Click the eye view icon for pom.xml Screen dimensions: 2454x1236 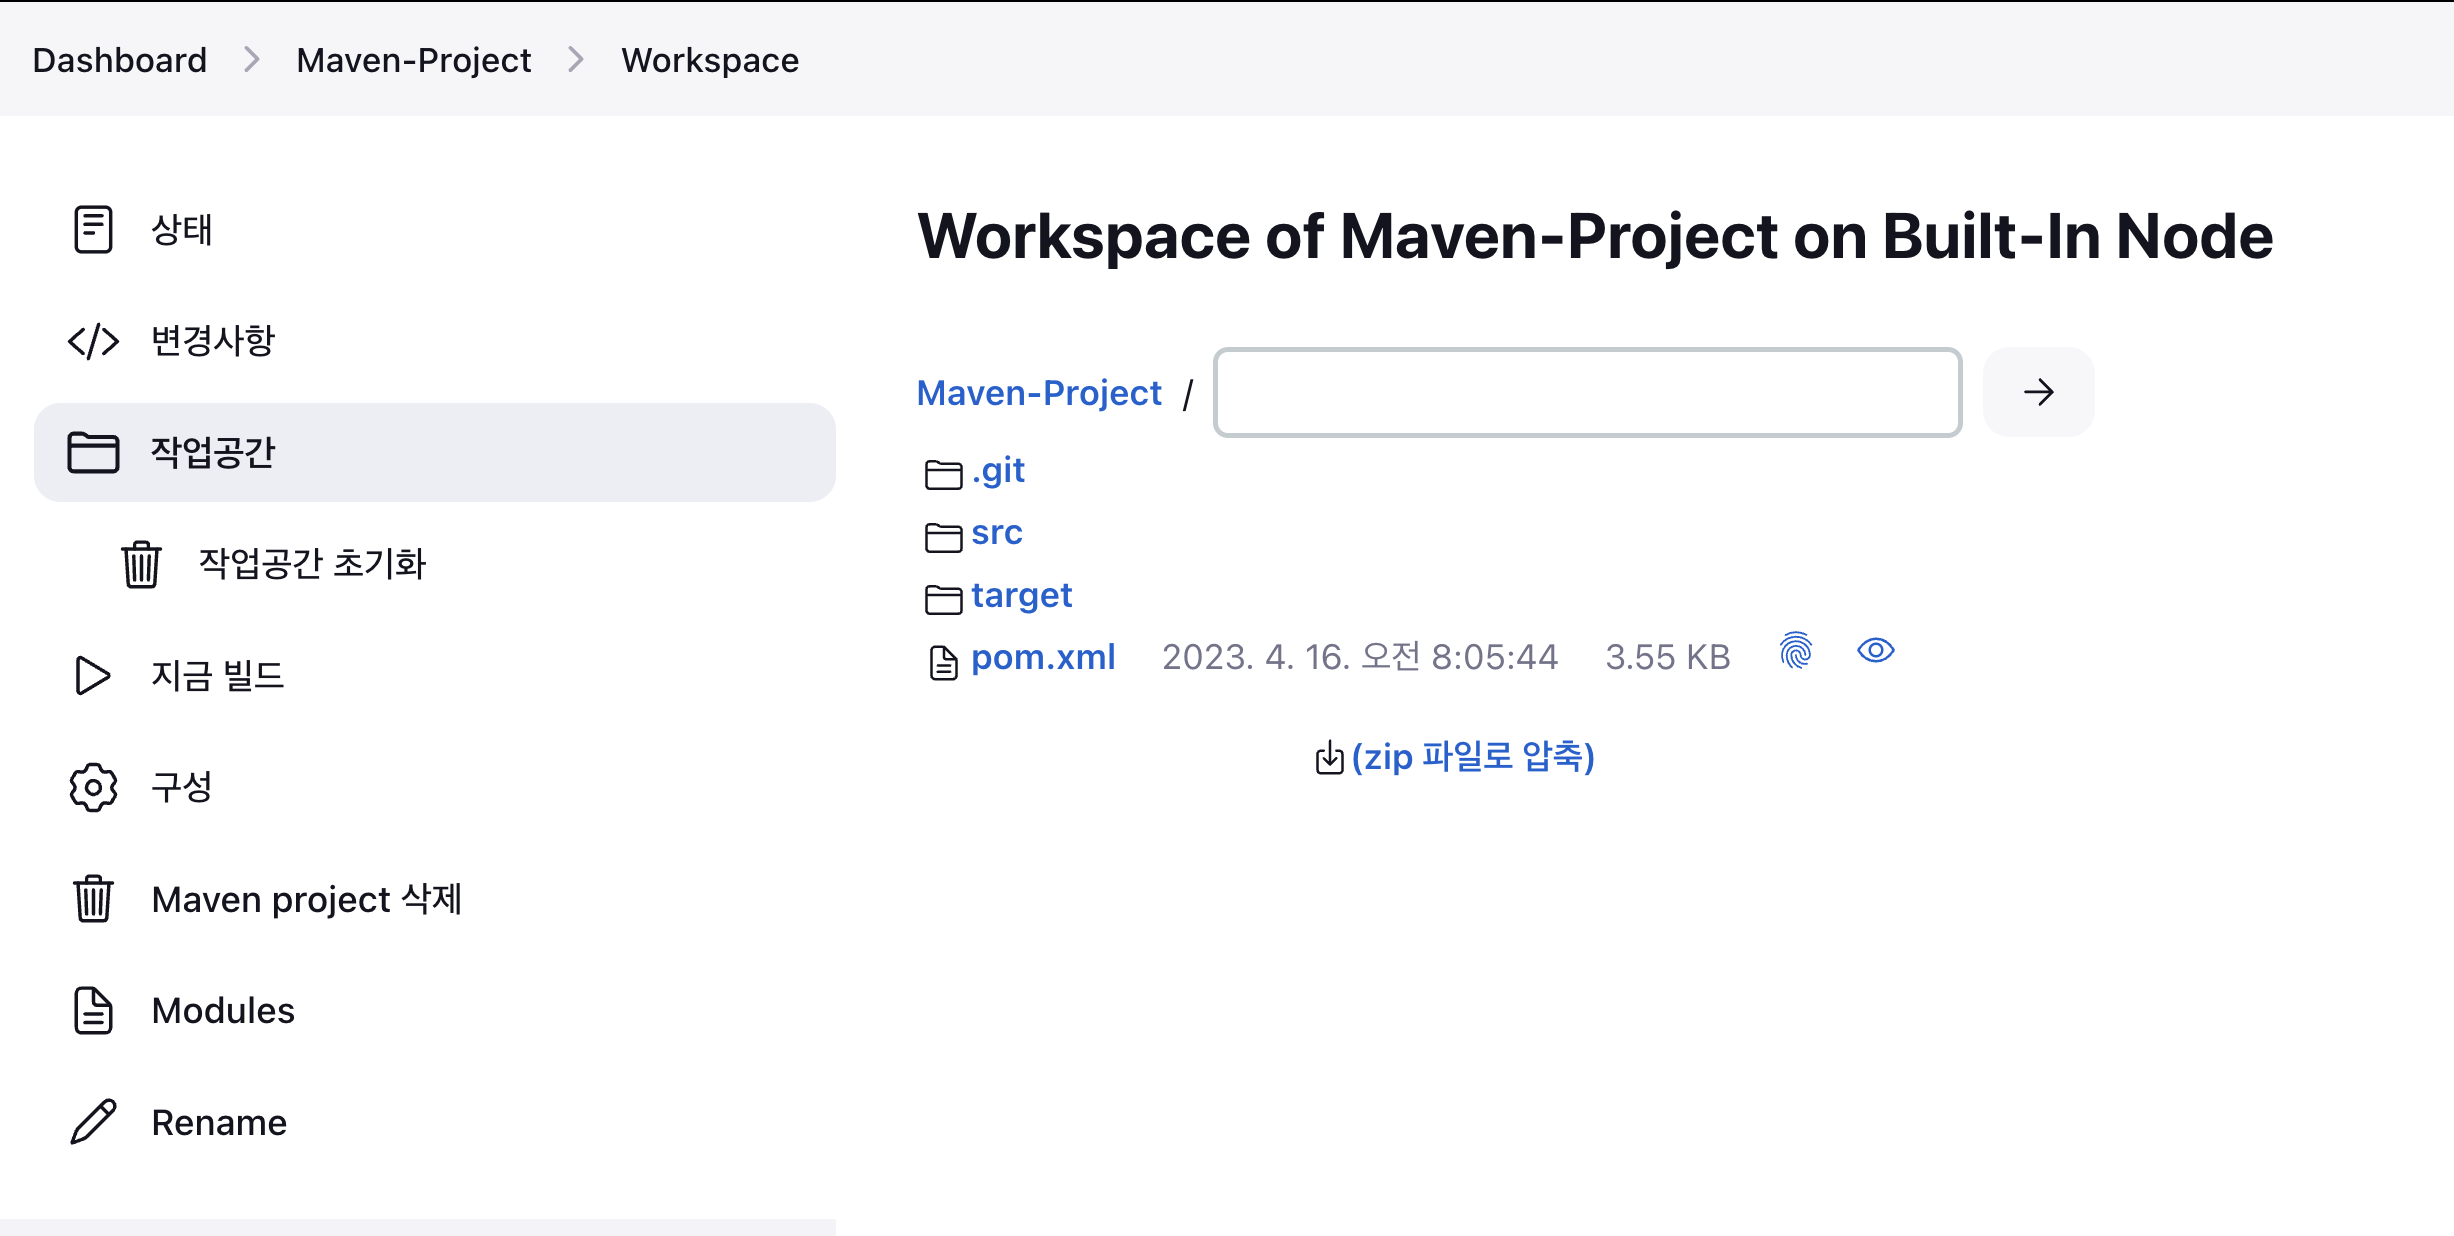[x=1876, y=651]
